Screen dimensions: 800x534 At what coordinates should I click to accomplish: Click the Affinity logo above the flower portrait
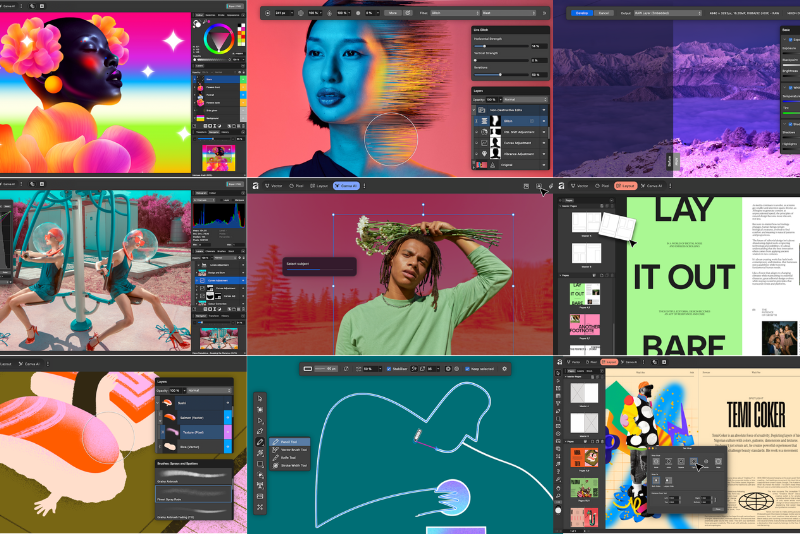pos(255,186)
